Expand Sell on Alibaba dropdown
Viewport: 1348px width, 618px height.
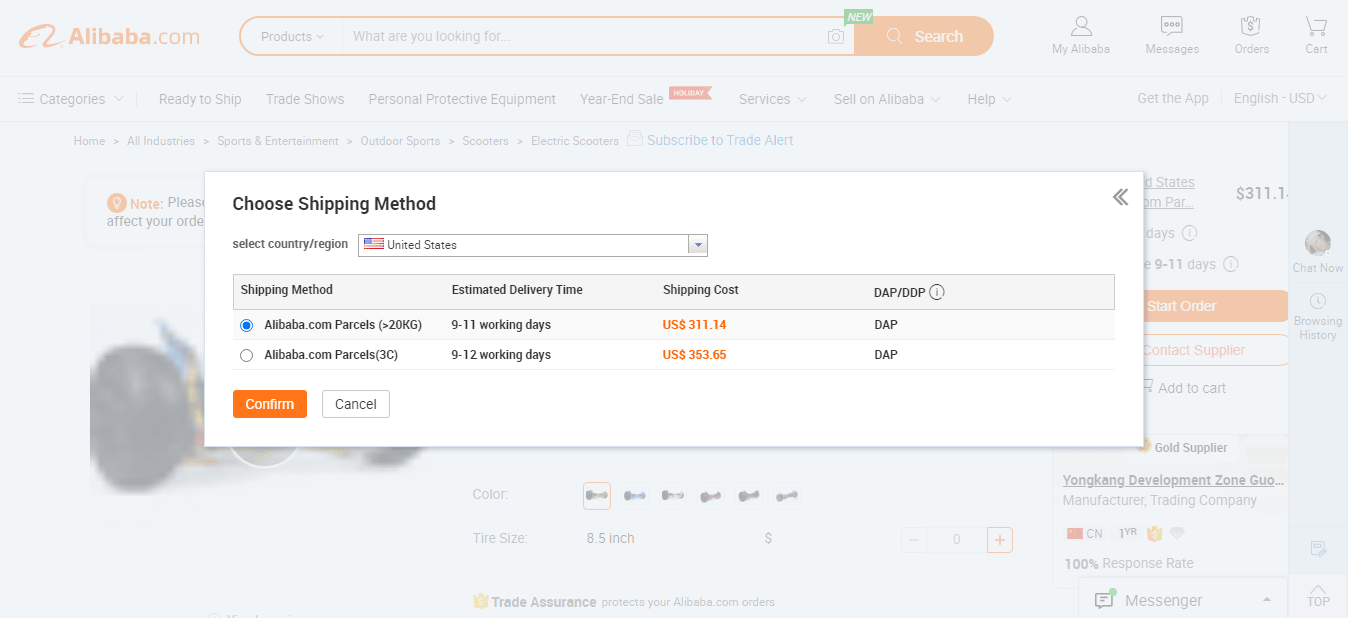tap(887, 99)
